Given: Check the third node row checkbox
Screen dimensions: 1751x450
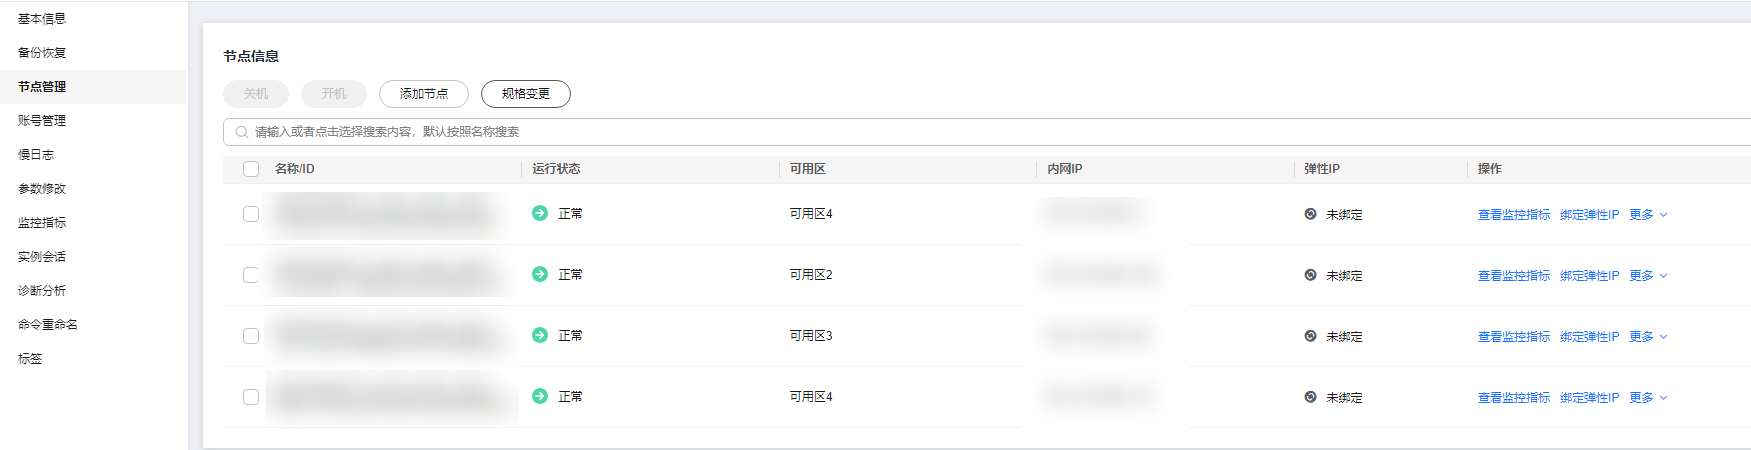Looking at the screenshot, I should click(251, 336).
